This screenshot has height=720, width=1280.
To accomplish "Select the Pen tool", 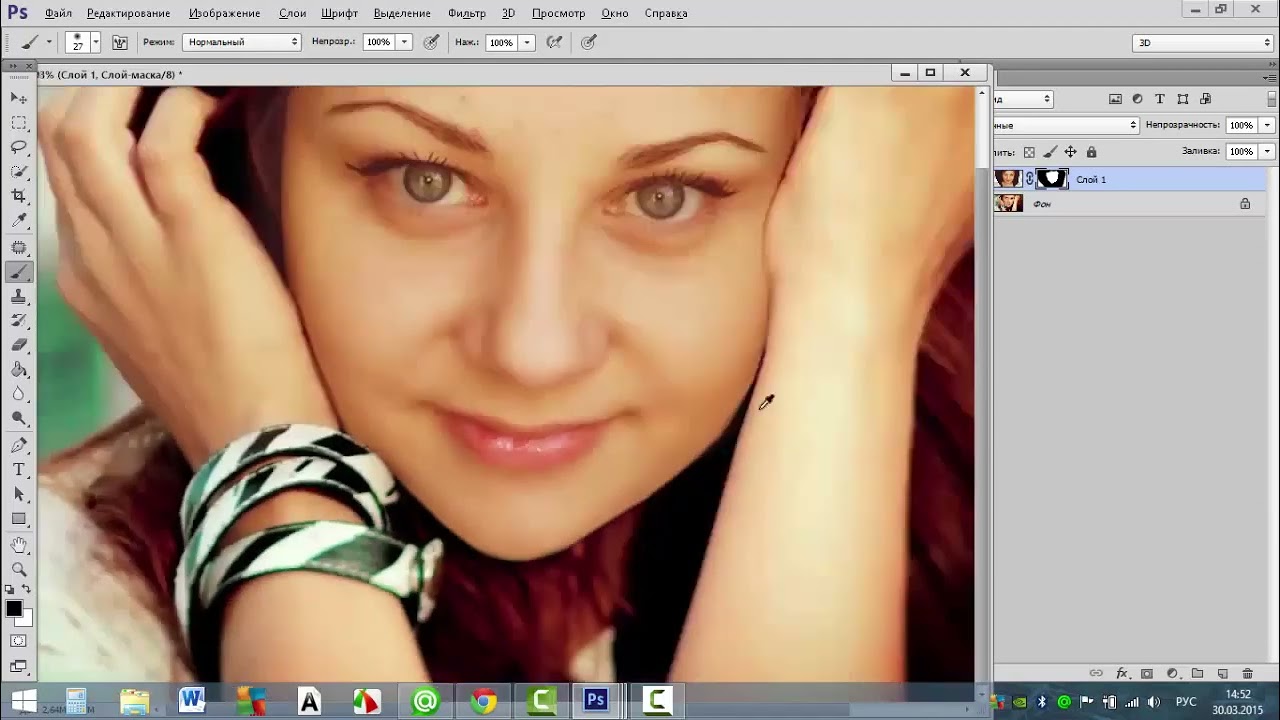I will click(x=19, y=445).
